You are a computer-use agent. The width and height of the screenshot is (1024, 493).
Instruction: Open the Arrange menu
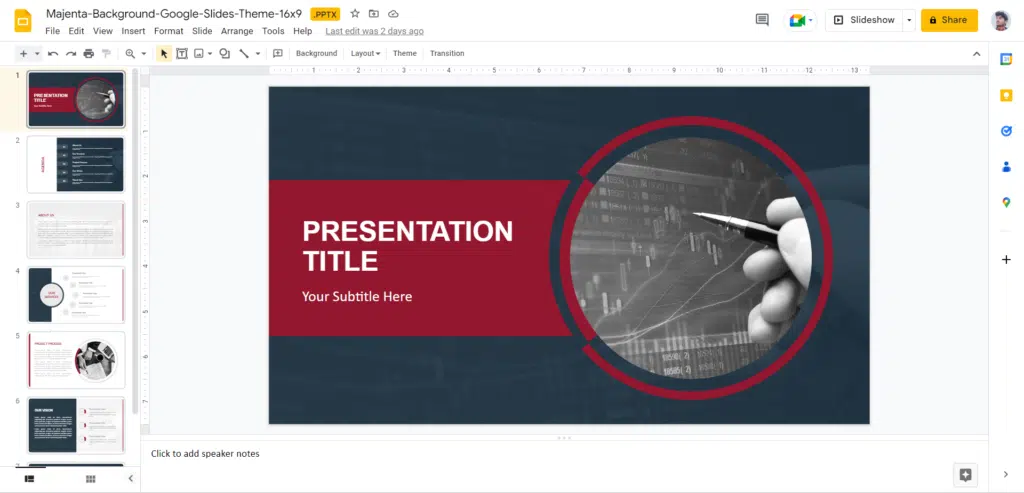[237, 31]
